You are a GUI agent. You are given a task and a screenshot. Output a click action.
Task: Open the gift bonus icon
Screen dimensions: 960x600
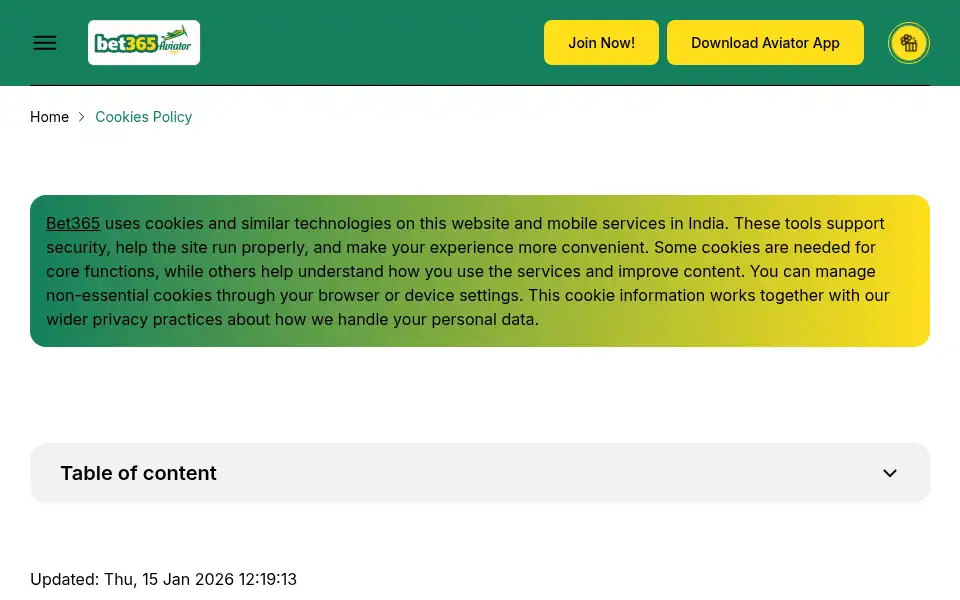[909, 43]
